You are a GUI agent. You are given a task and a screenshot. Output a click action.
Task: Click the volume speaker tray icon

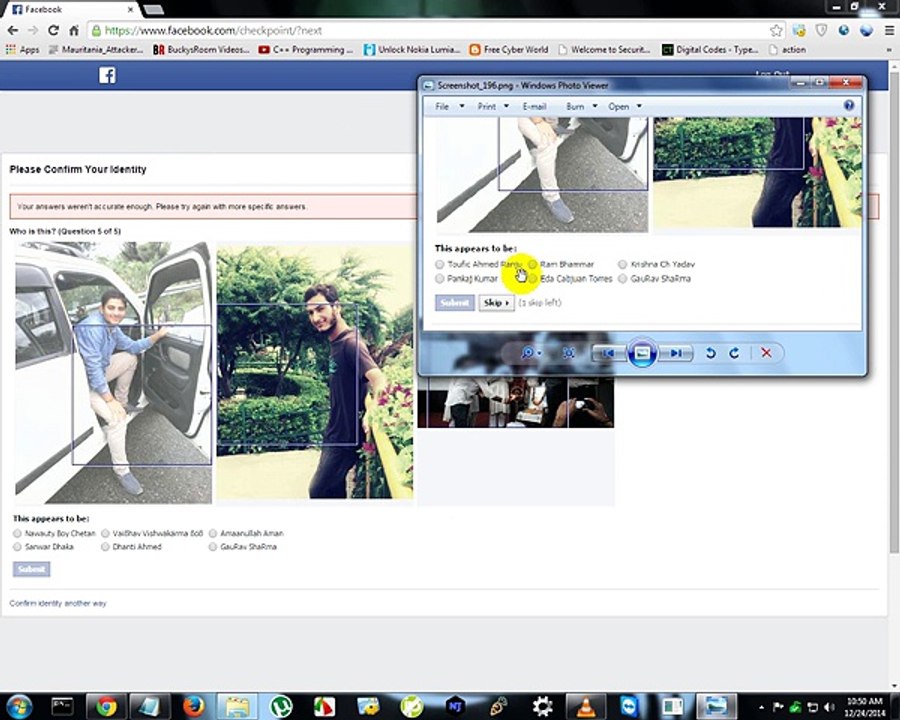(829, 707)
